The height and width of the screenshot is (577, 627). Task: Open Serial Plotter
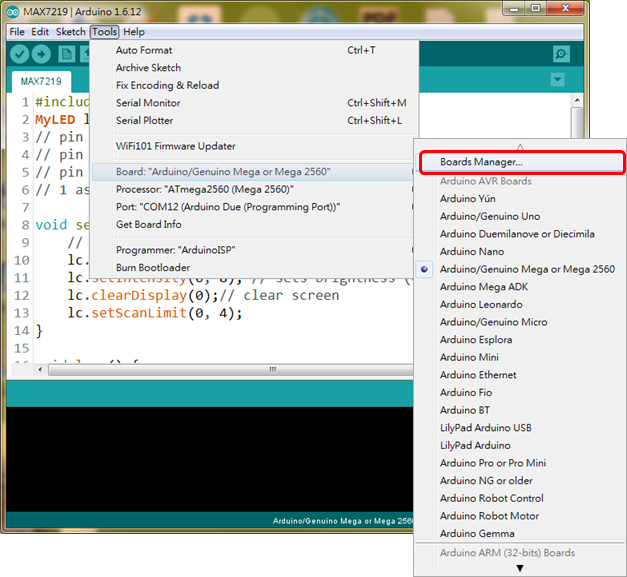[x=255, y=121]
